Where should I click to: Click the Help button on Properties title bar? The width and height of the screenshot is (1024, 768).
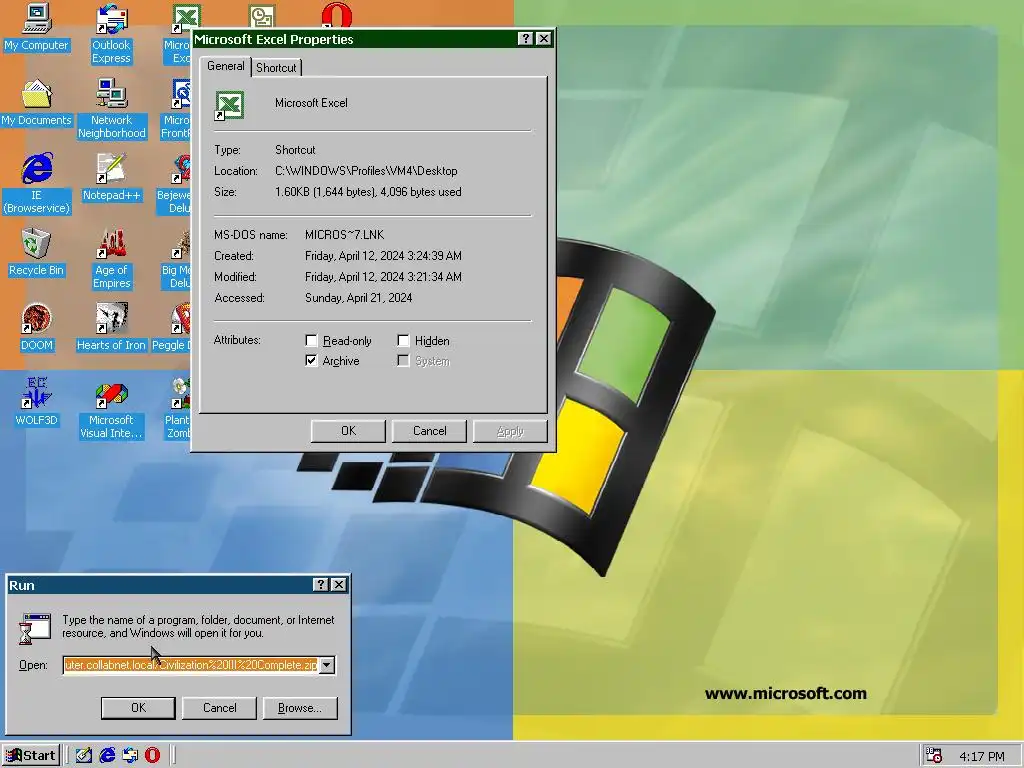tap(525, 39)
